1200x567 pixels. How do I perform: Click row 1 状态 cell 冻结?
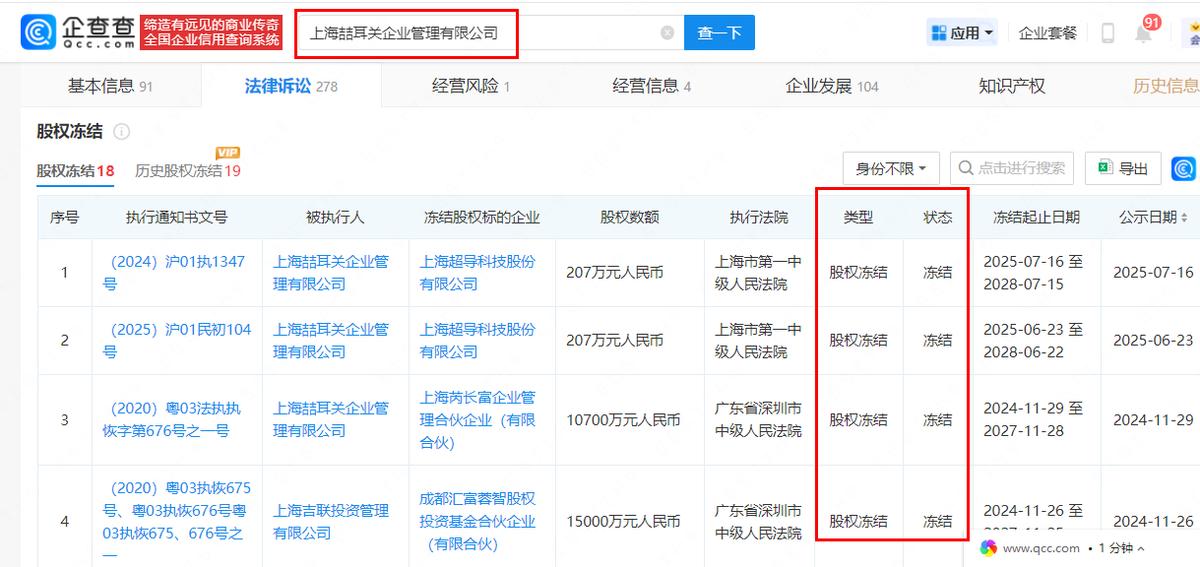937,273
